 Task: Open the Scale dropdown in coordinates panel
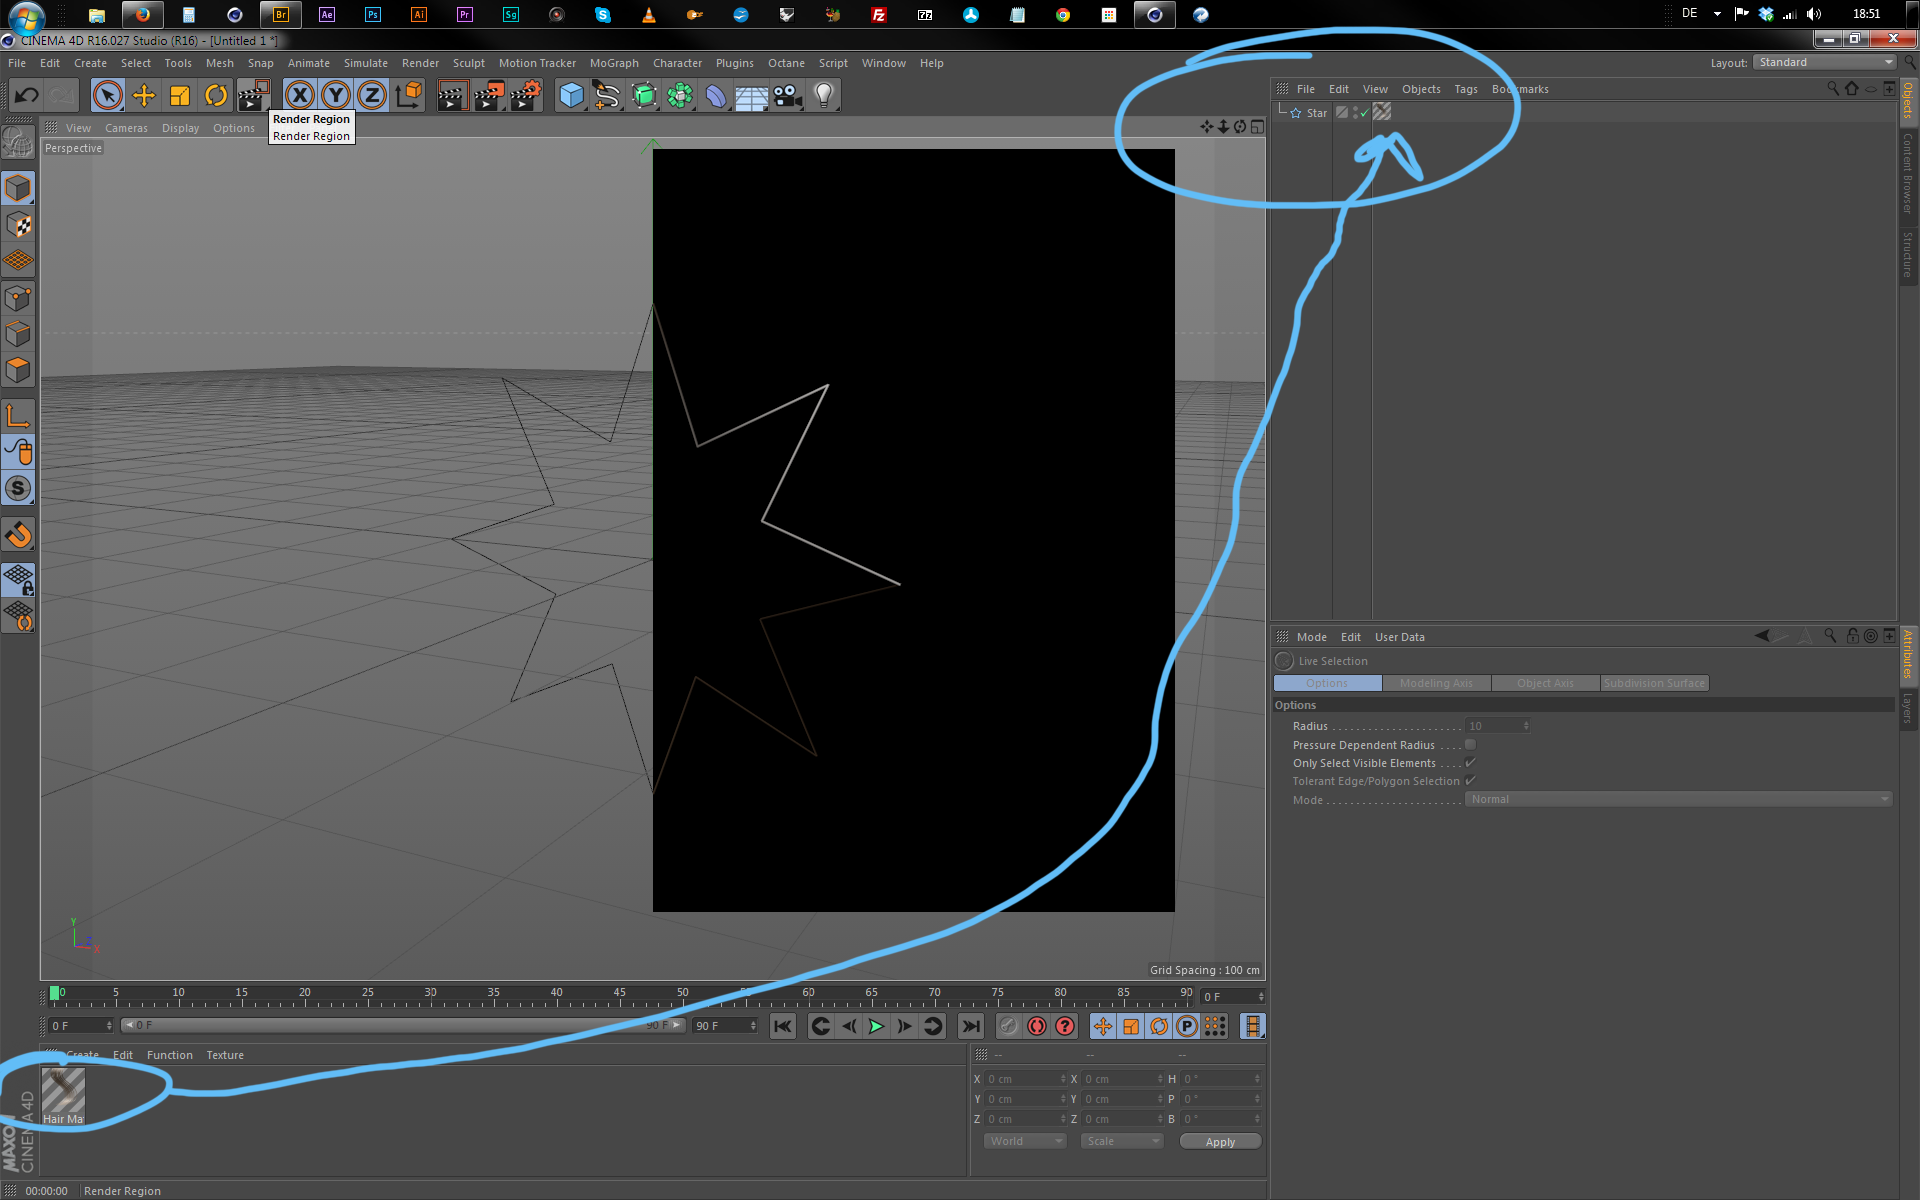click(x=1122, y=1141)
